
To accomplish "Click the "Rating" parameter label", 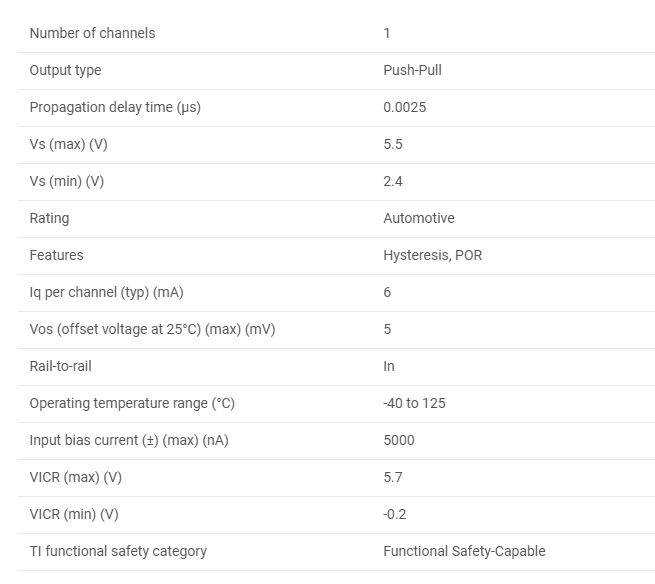I will coord(50,218).
